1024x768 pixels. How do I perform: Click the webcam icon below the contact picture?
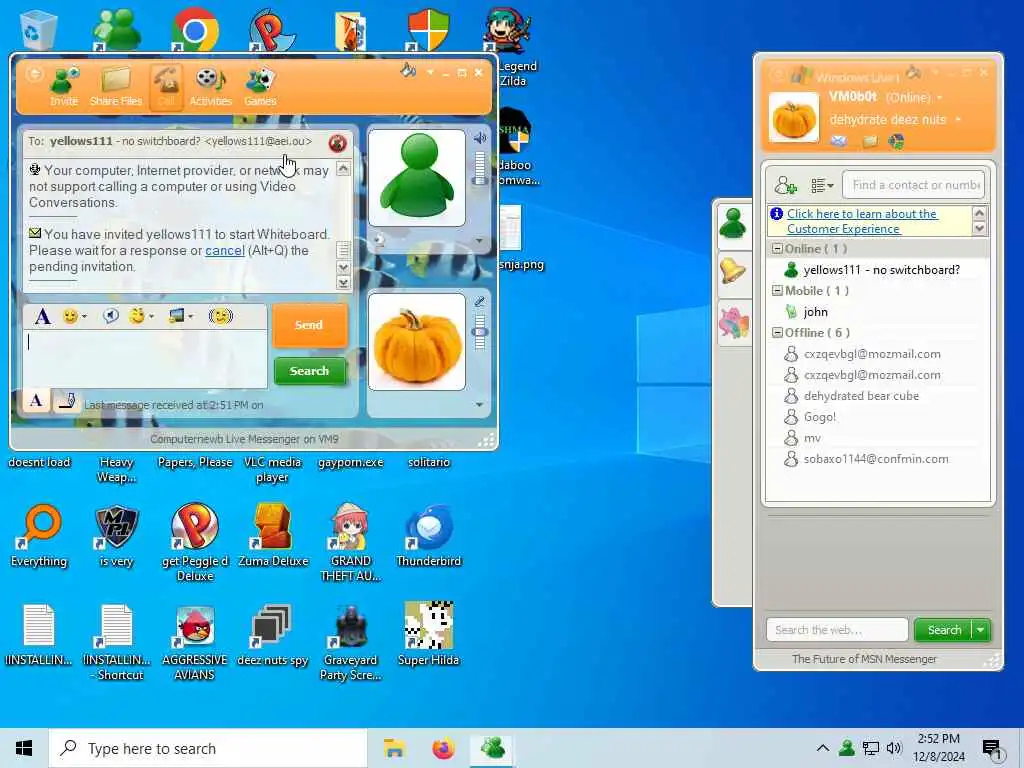(378, 241)
